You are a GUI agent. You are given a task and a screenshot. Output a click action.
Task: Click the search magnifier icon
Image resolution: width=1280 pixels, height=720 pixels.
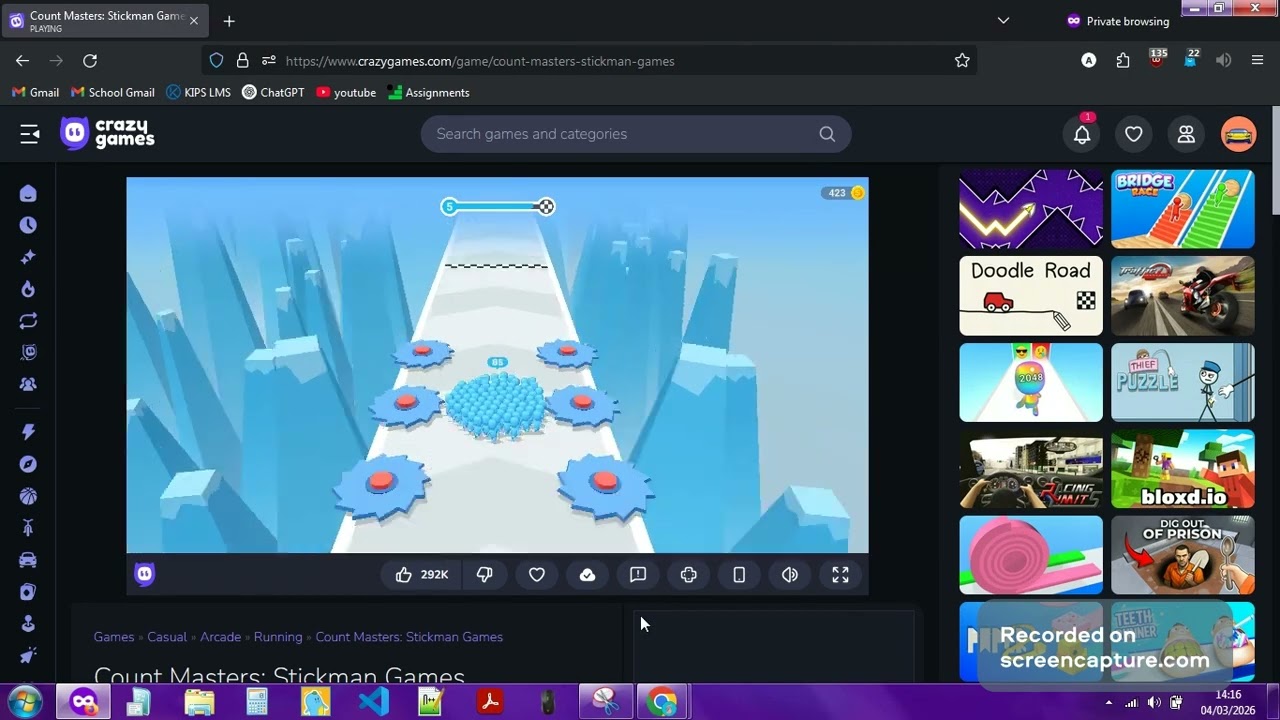(827, 134)
